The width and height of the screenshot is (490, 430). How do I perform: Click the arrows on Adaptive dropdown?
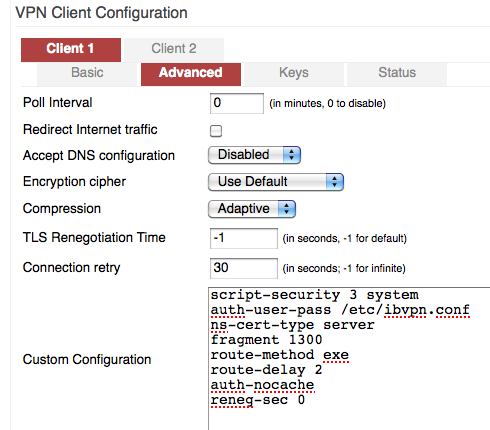pos(286,209)
